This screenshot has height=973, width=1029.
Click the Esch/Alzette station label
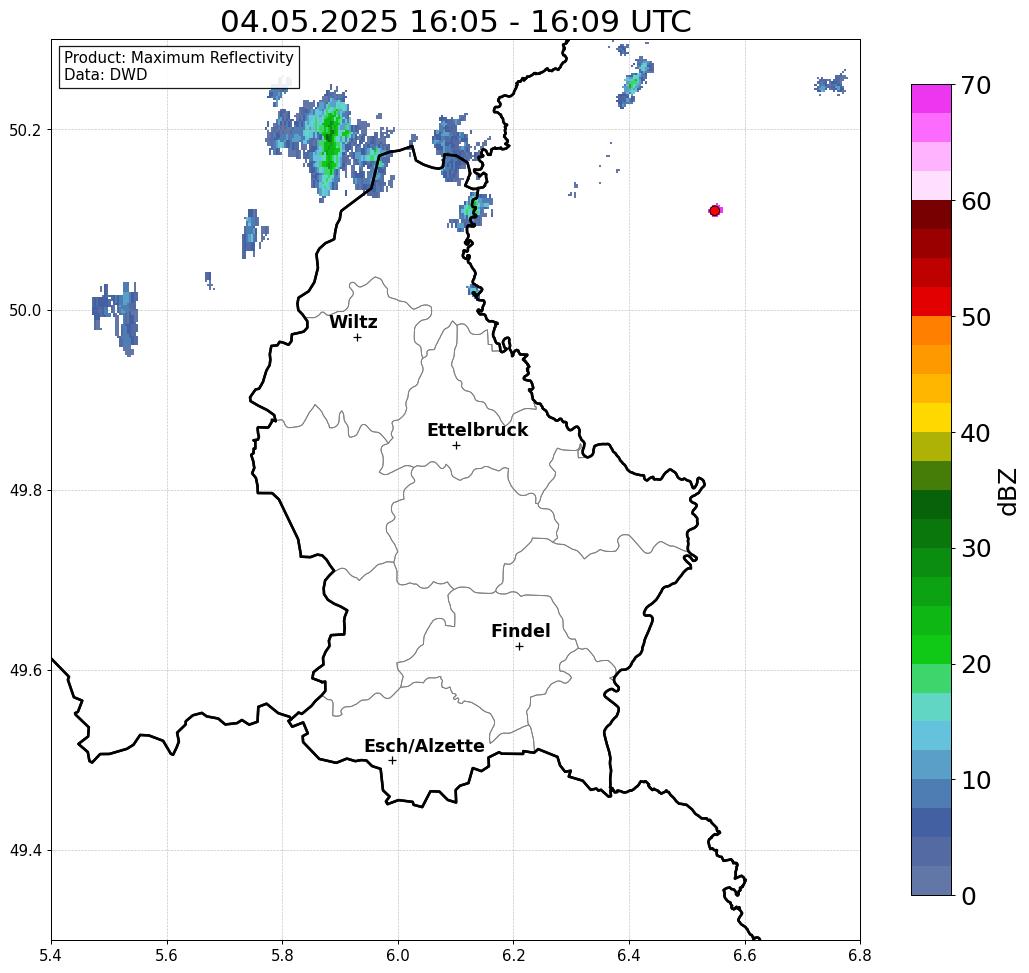click(x=424, y=746)
